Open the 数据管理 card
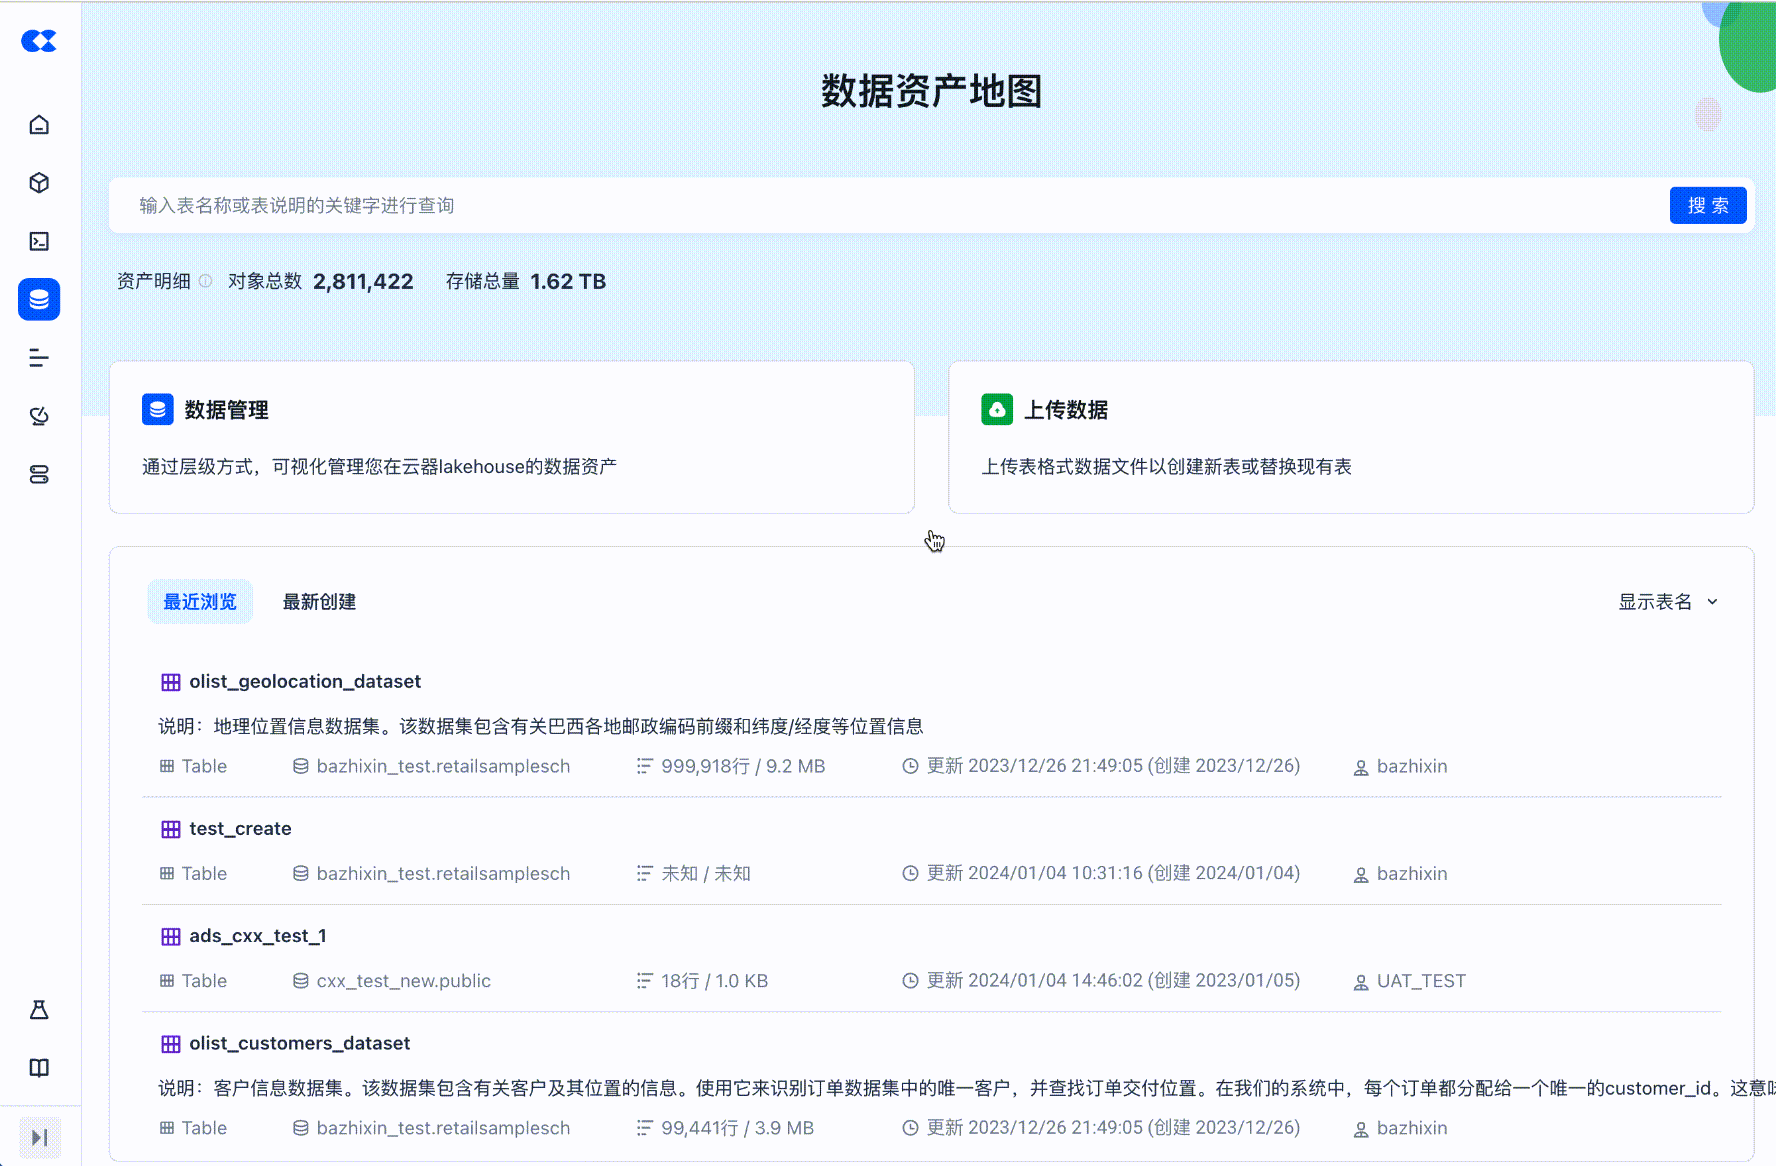The image size is (1776, 1166). (x=511, y=437)
